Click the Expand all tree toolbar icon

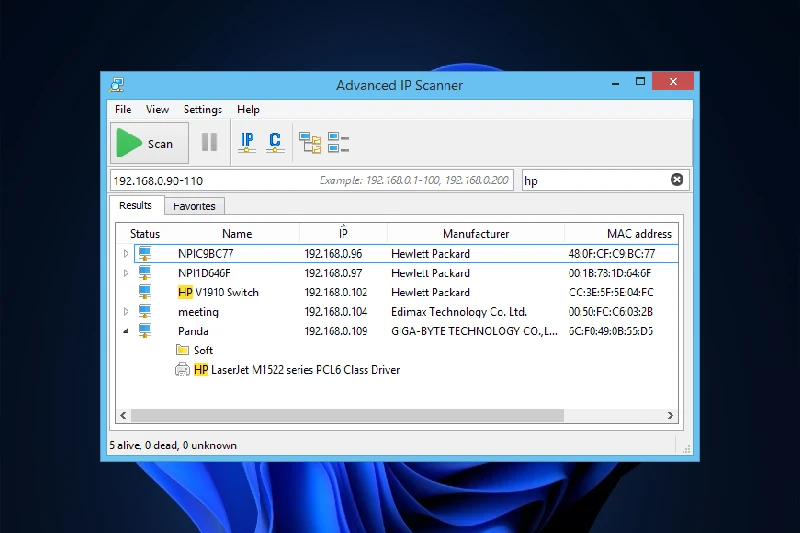click(310, 143)
